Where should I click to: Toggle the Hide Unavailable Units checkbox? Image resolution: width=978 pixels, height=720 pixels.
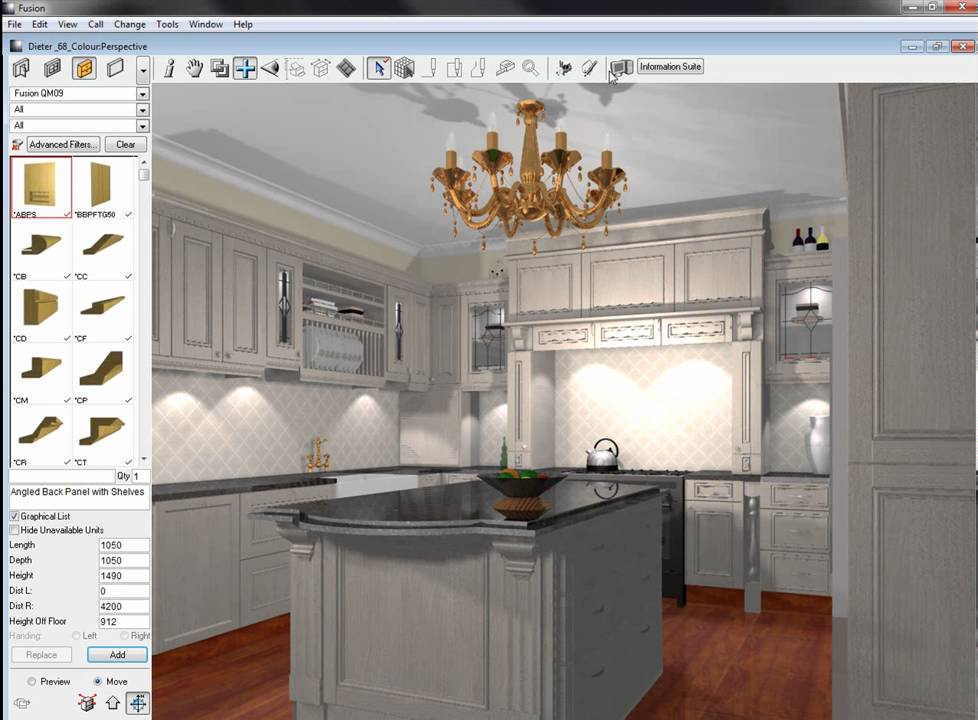pos(14,530)
